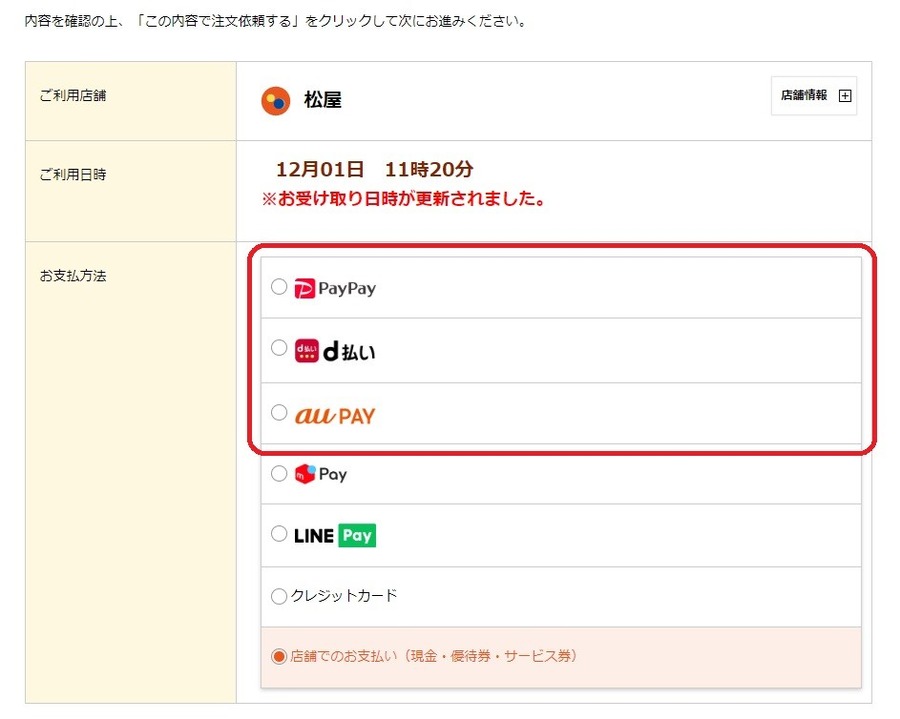Click the クレジットカード label
Screen dimensions: 900x719
(x=344, y=596)
